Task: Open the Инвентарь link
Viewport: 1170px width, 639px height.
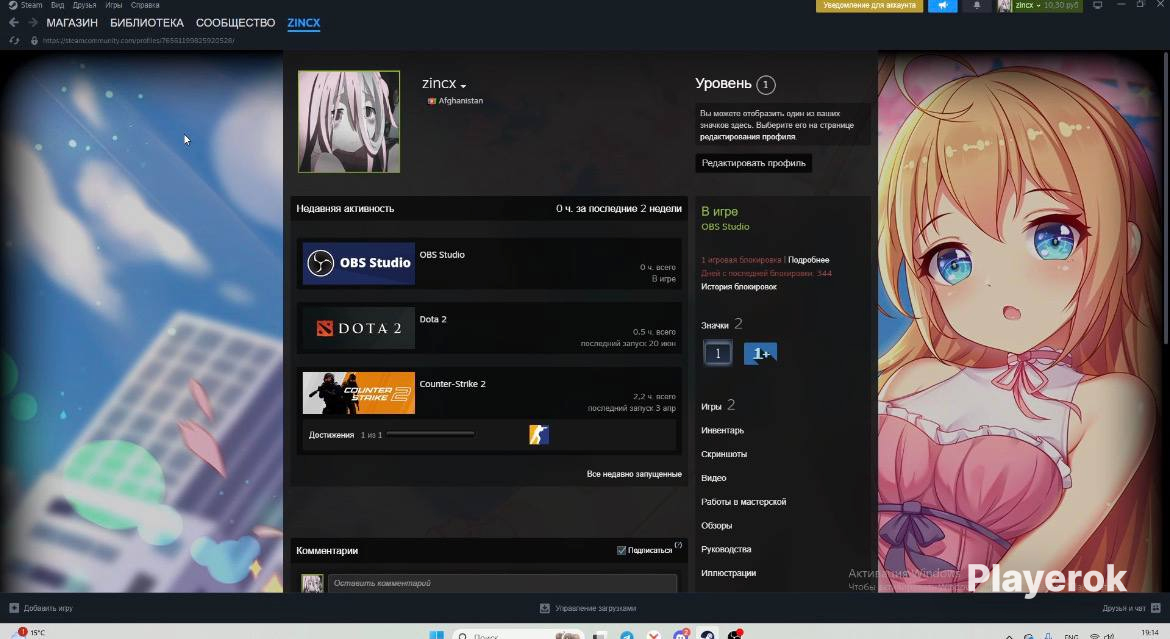Action: (722, 430)
